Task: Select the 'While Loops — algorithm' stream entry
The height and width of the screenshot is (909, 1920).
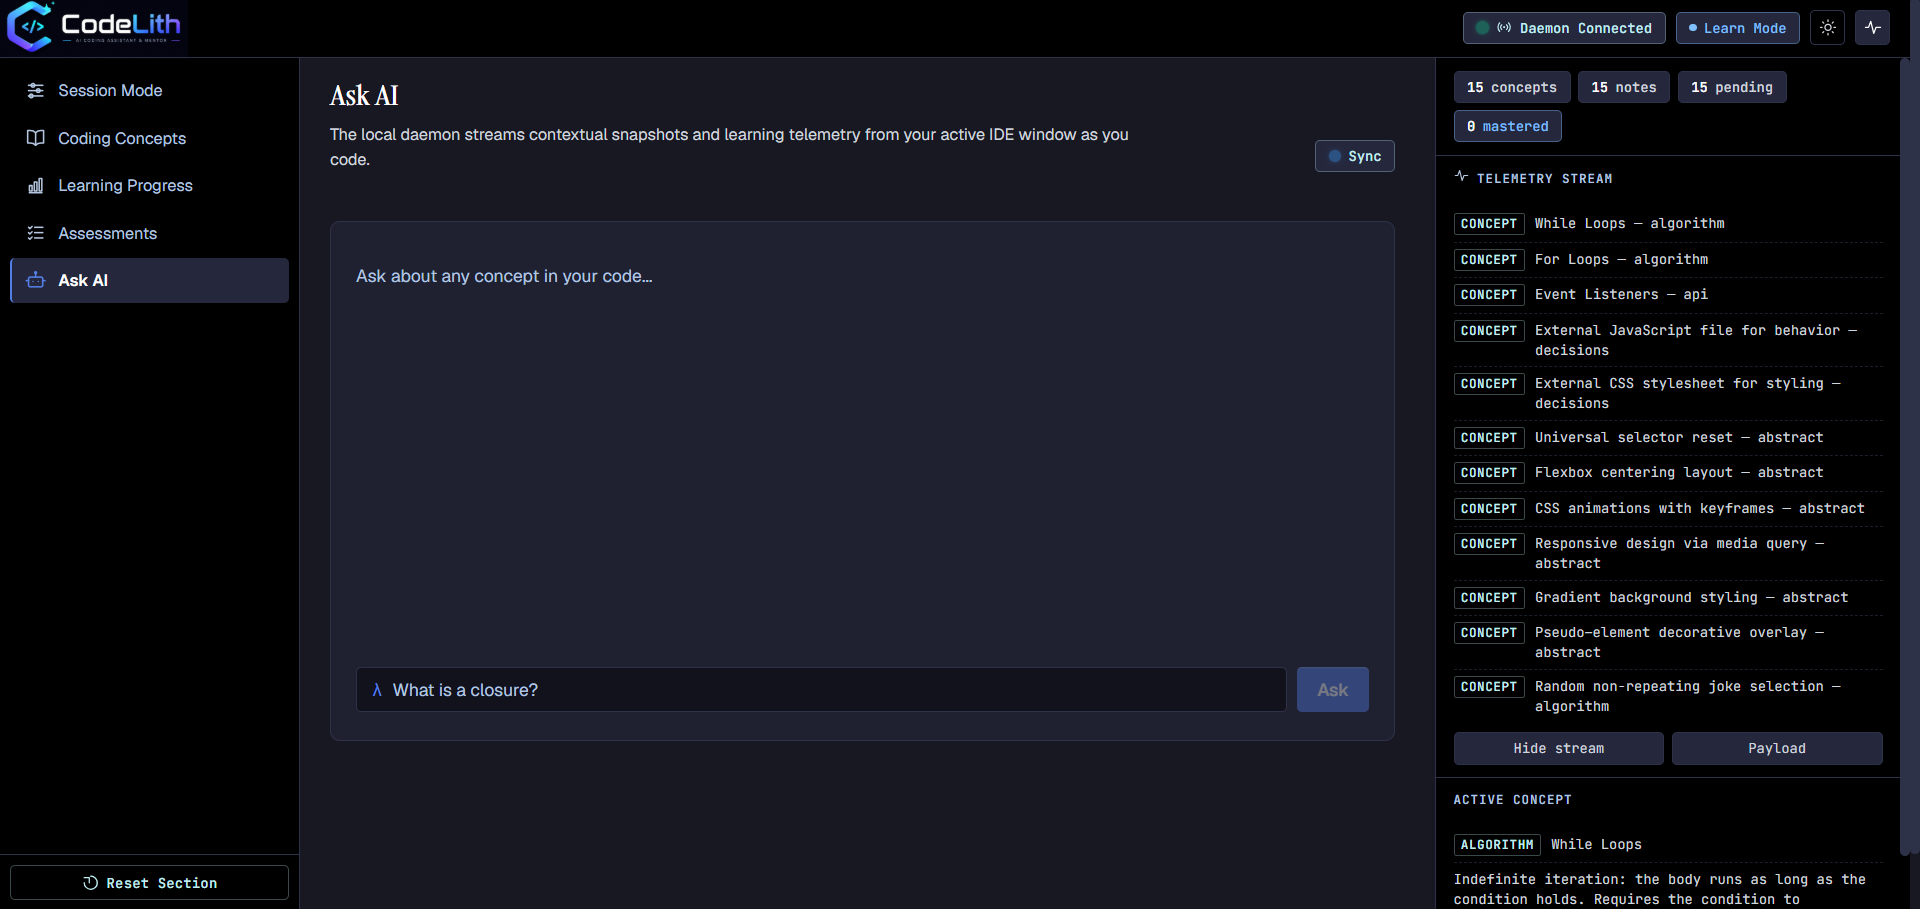Action: pos(1668,224)
